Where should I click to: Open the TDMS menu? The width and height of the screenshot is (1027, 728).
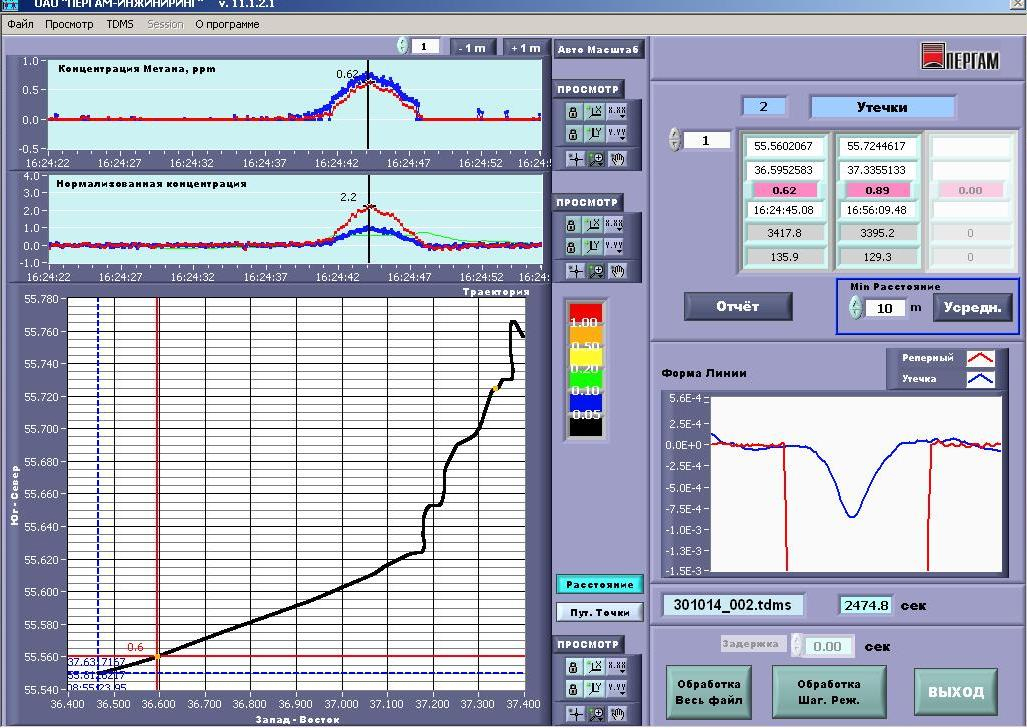click(120, 24)
